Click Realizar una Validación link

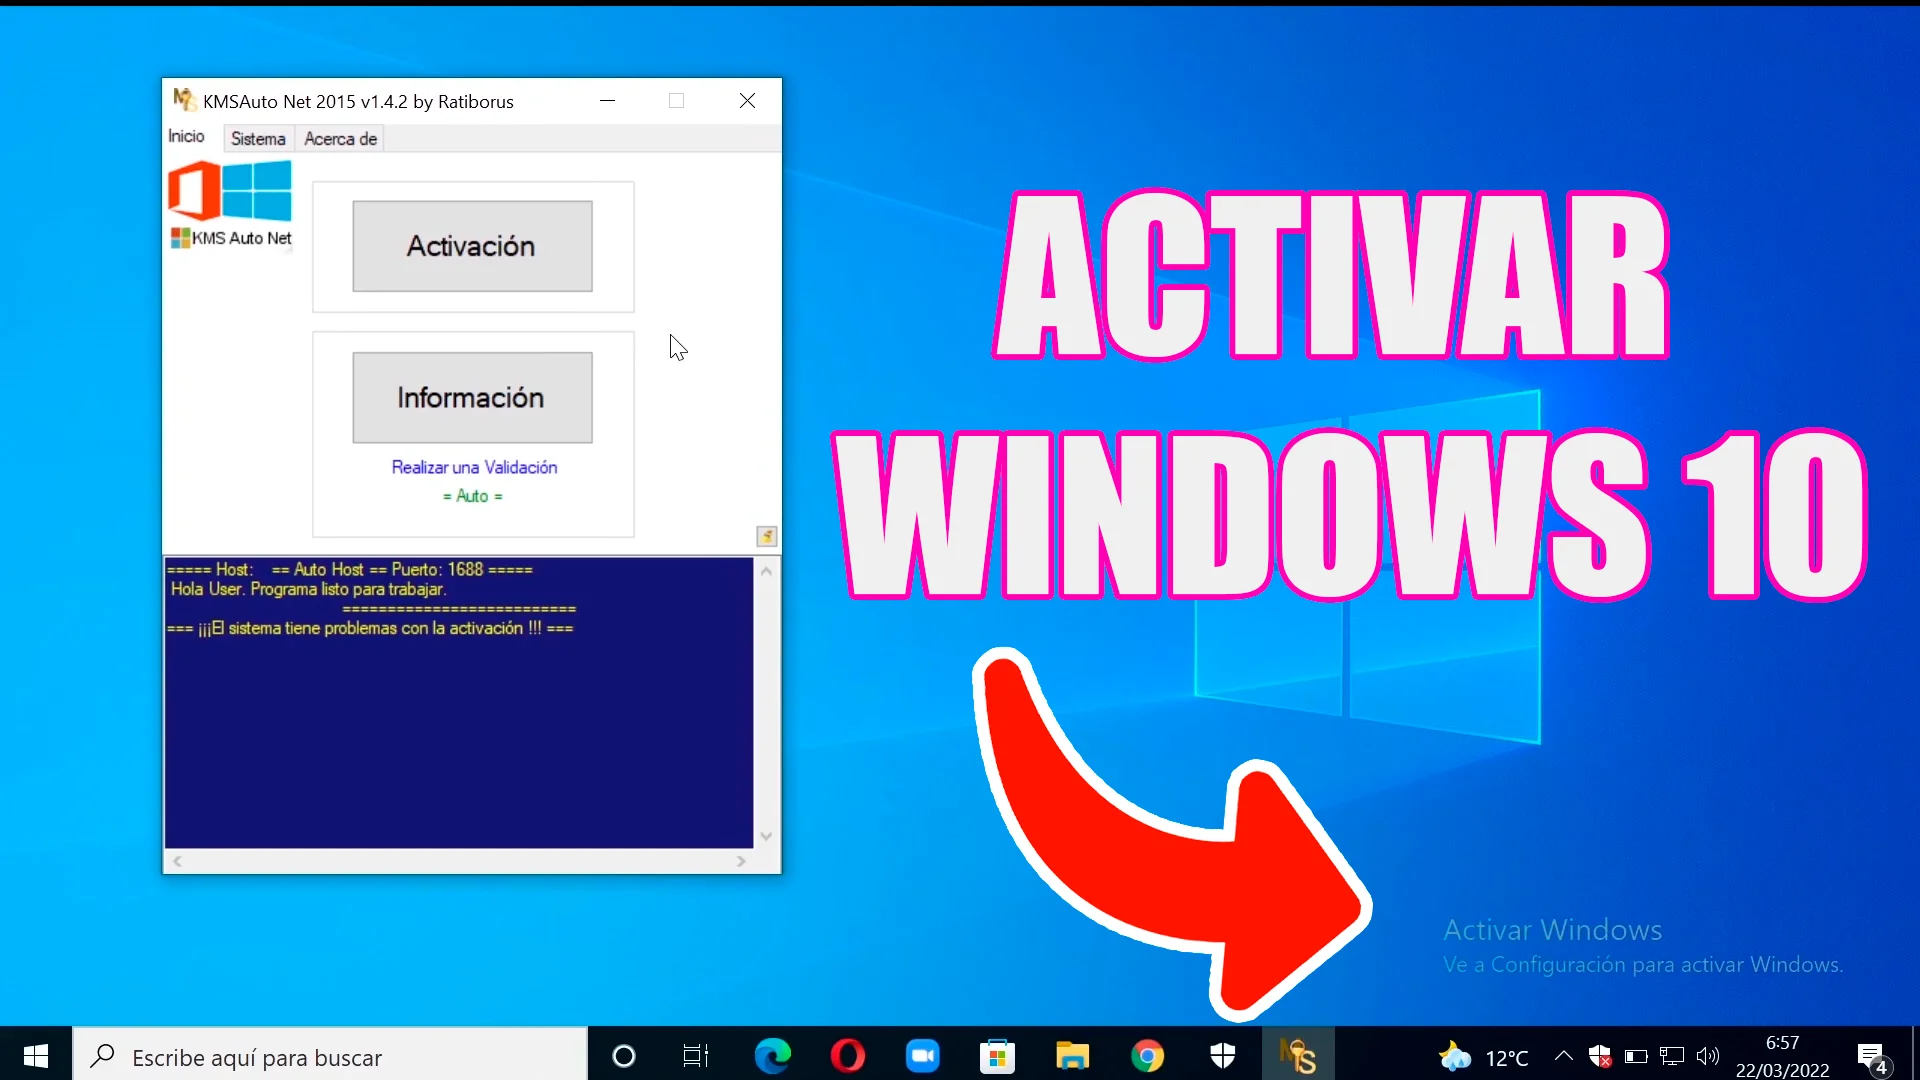pos(472,467)
